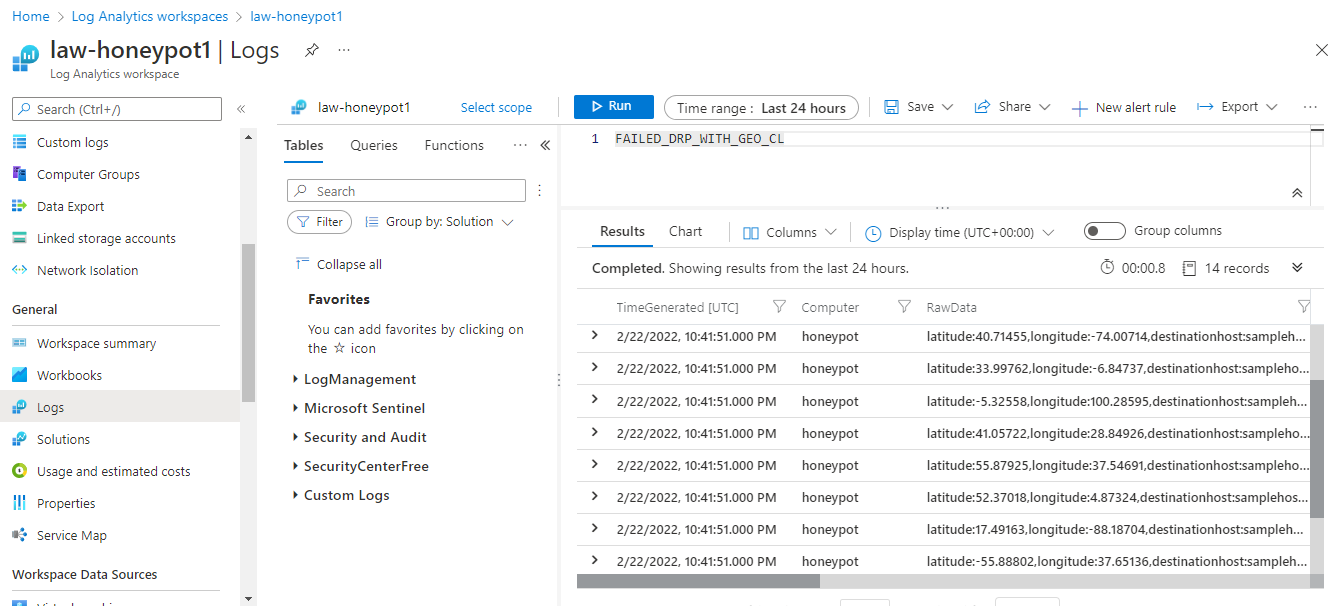Open the Columns dropdown
This screenshot has width=1342, height=606.
790,233
